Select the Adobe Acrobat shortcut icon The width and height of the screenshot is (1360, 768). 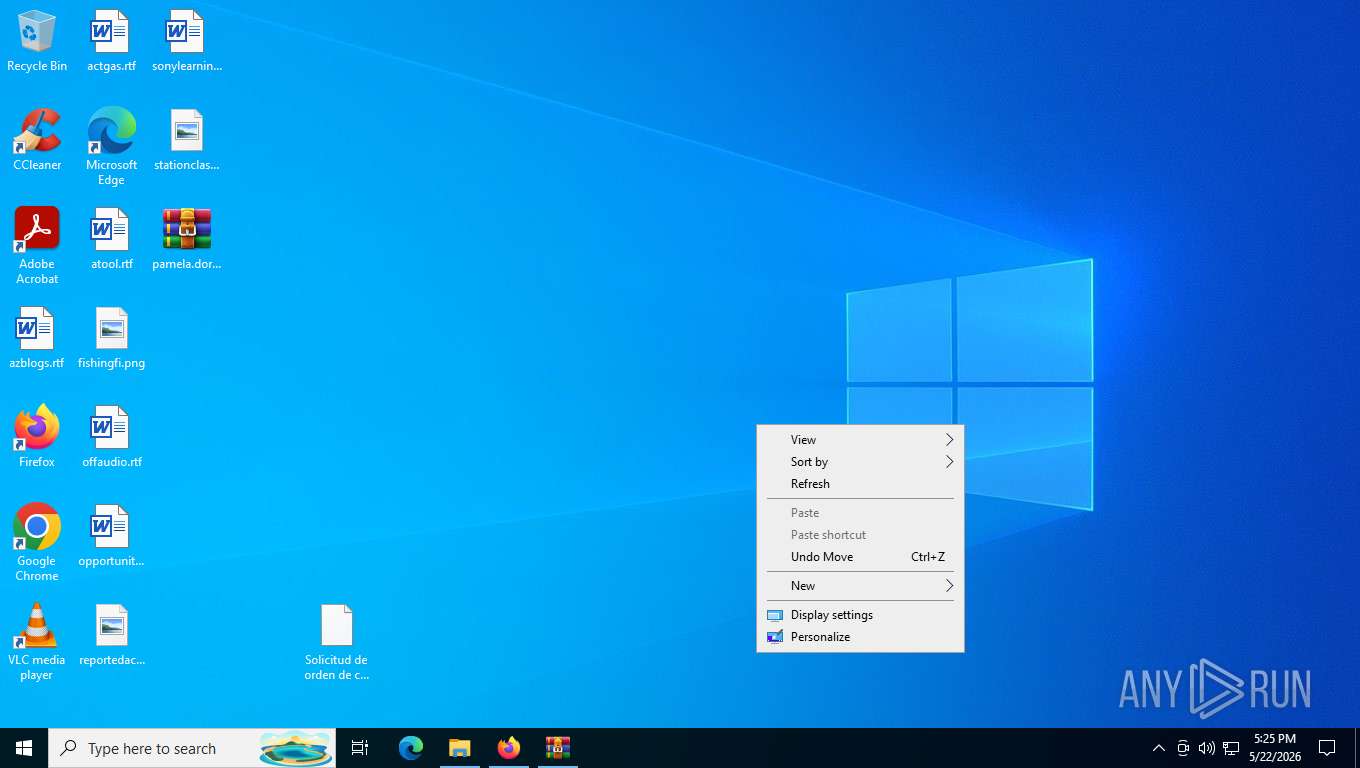37,246
